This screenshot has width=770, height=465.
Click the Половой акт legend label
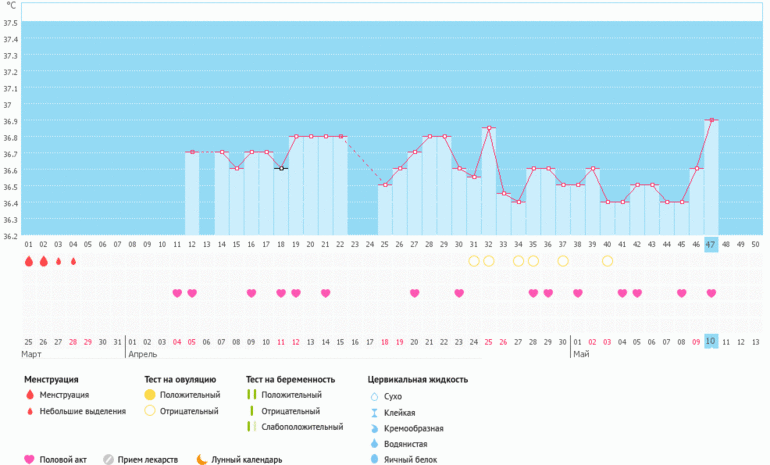61,460
